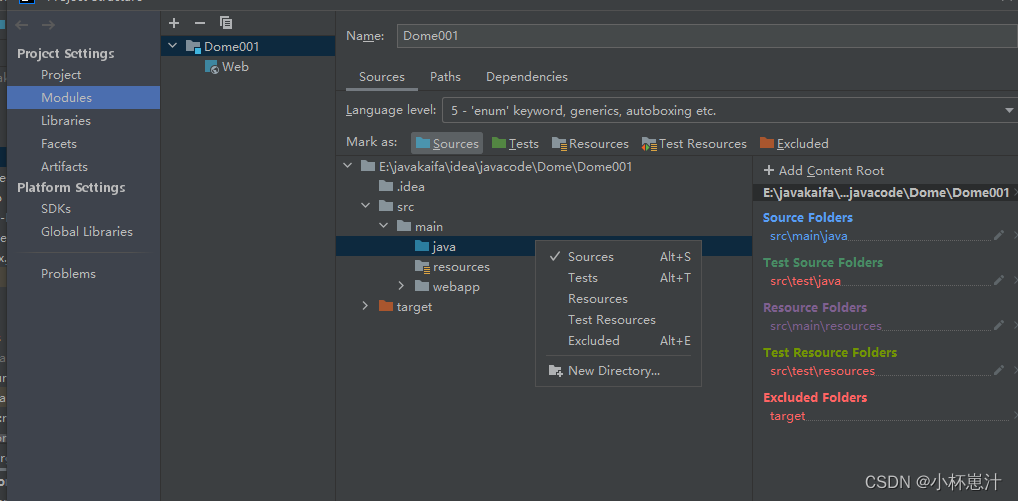Collapse the src folder node
The width and height of the screenshot is (1018, 501).
[x=366, y=206]
